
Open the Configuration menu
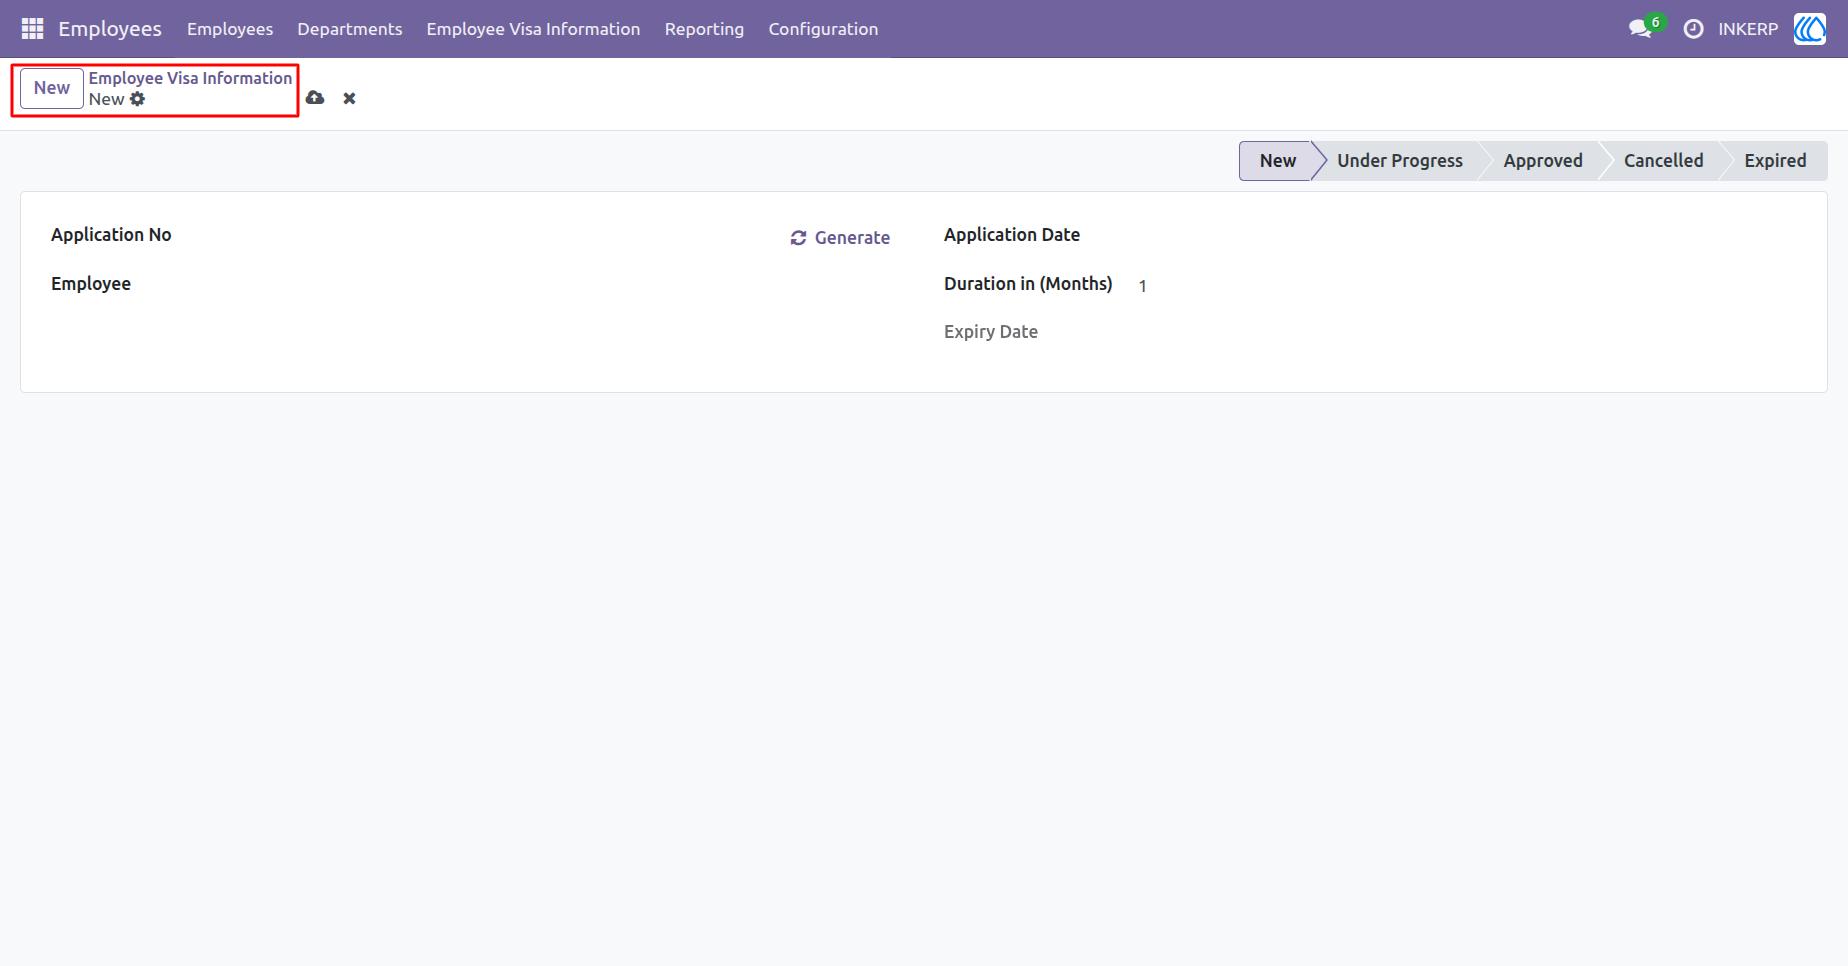point(823,29)
